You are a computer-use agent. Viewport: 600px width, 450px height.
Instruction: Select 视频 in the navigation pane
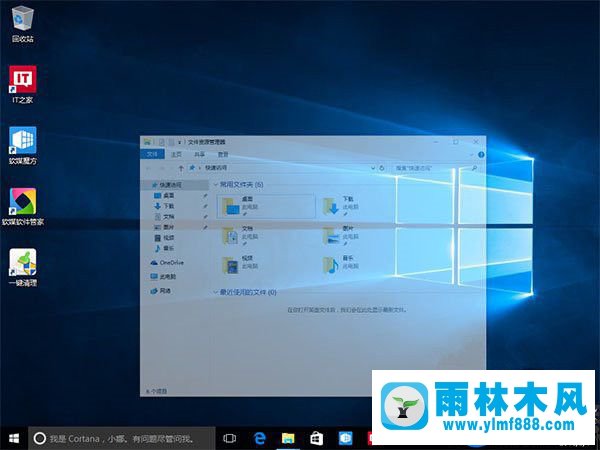coord(169,238)
